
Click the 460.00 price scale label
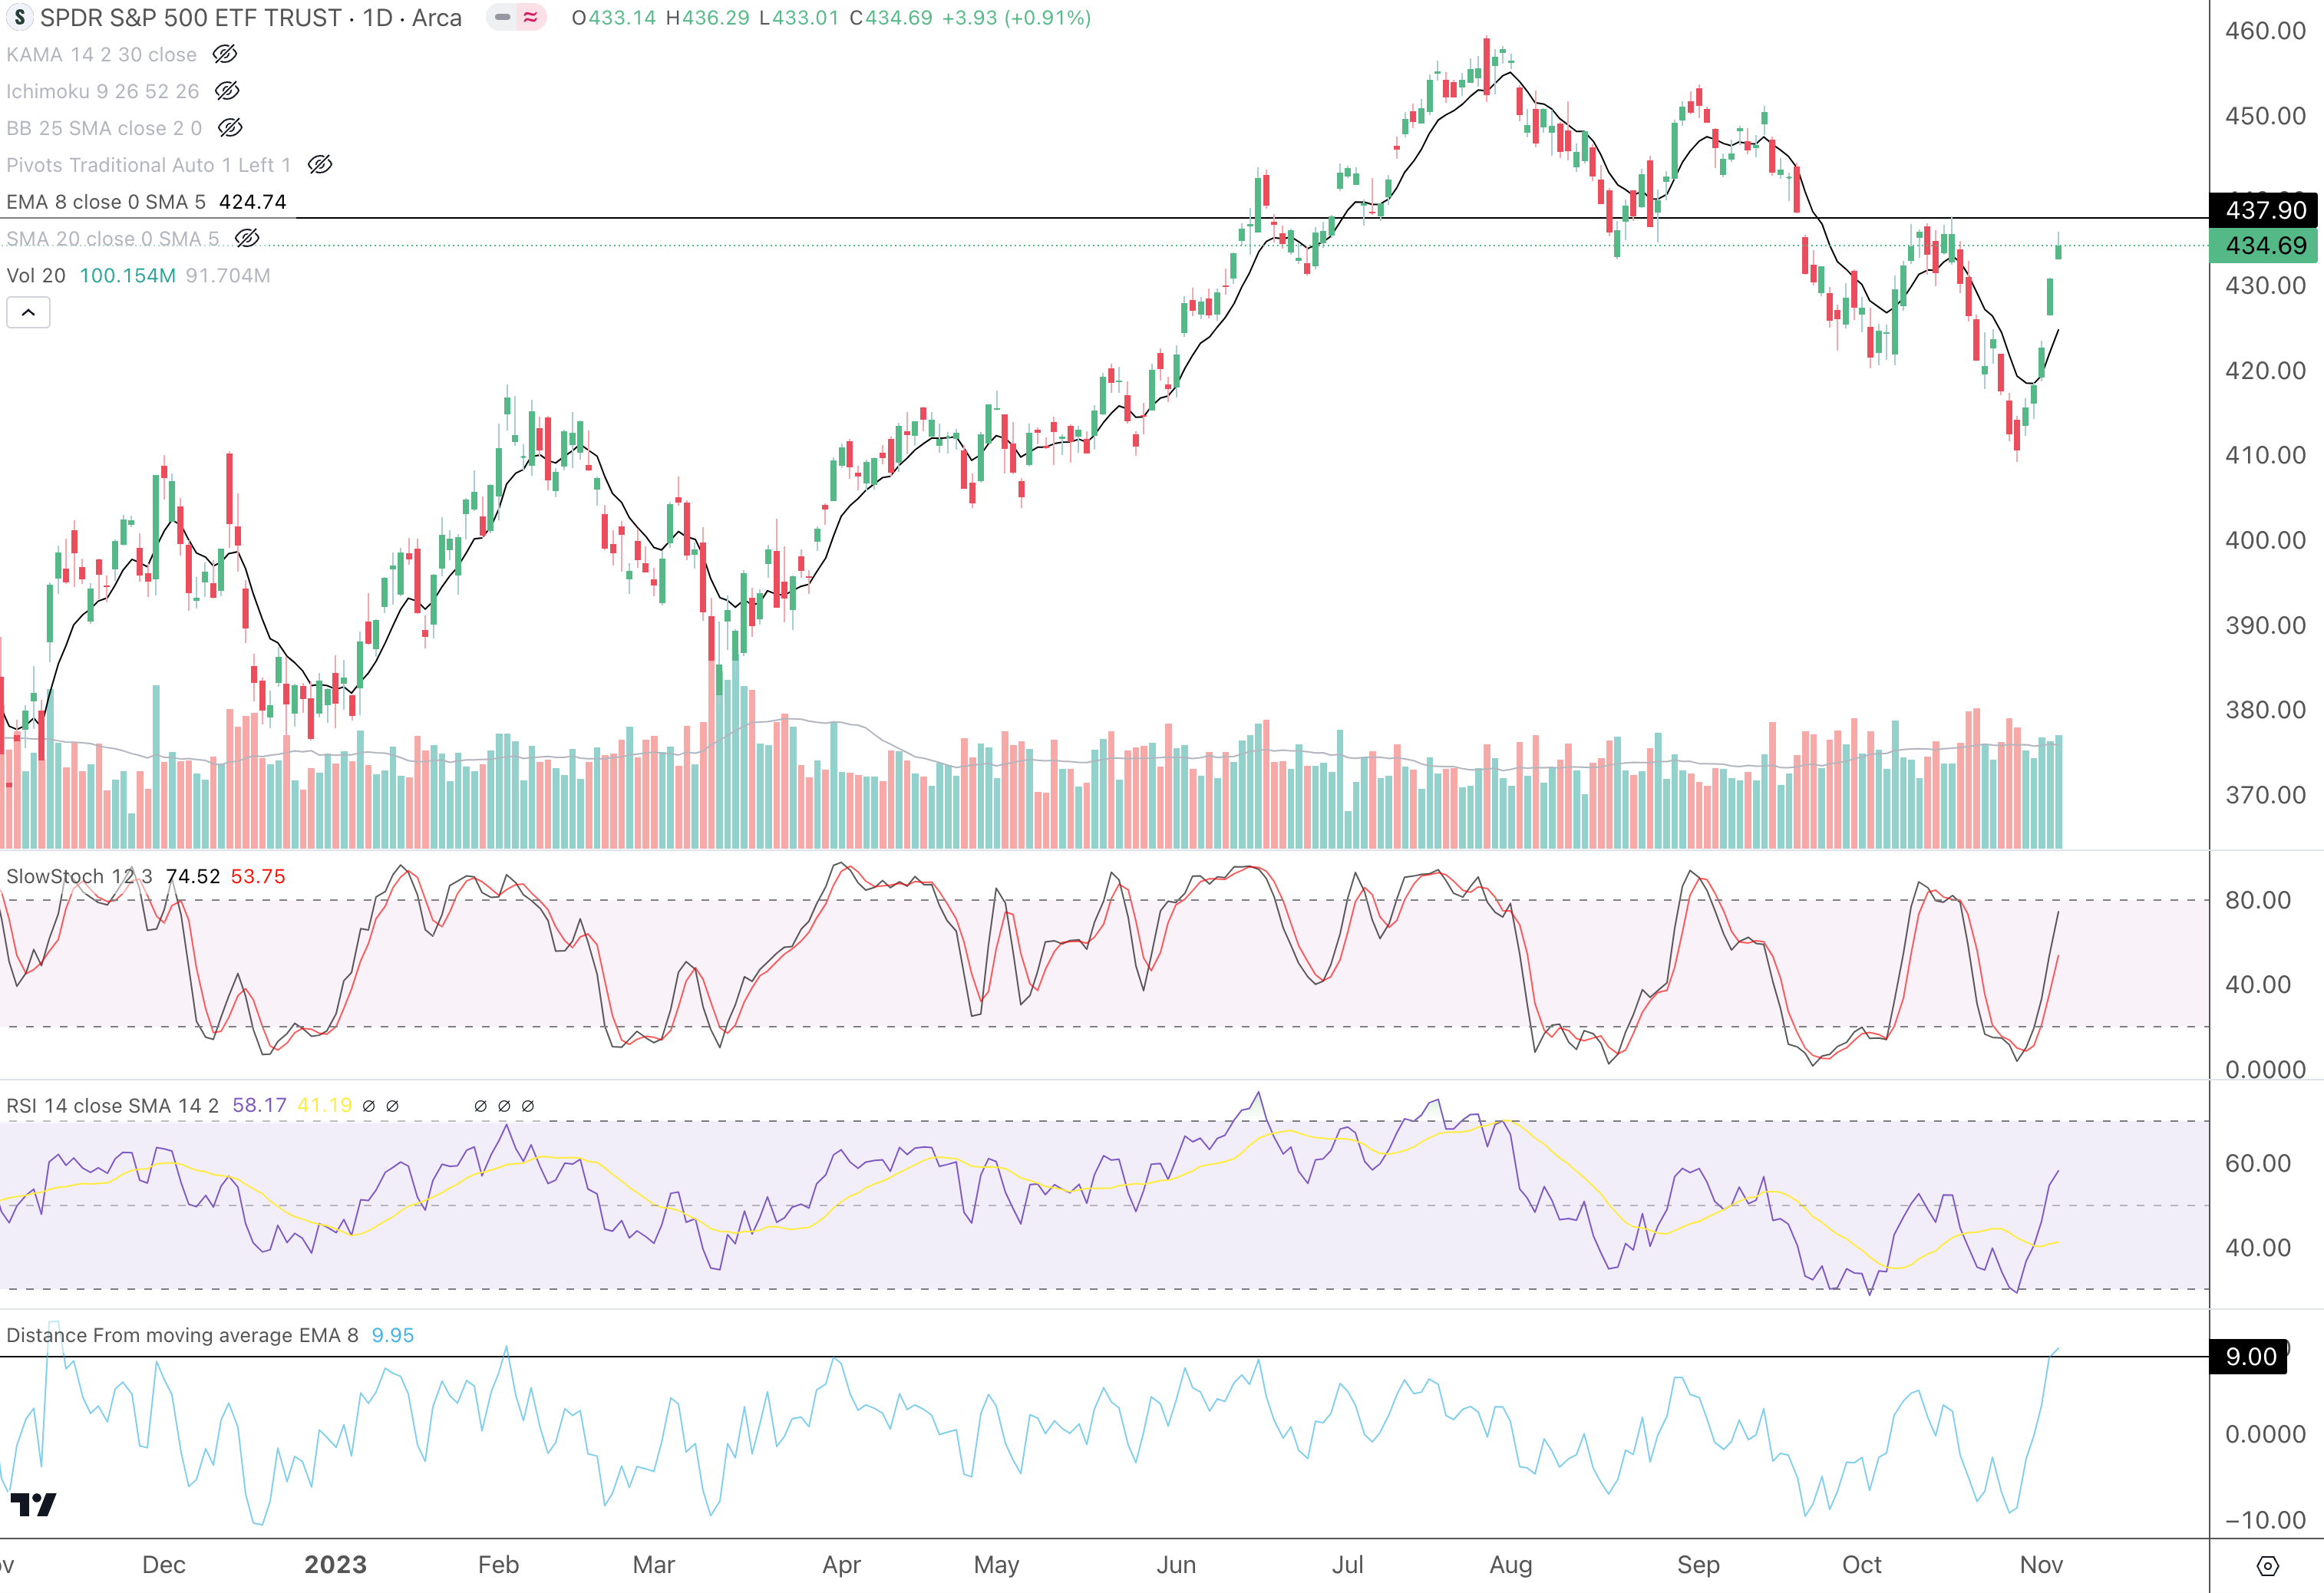(2265, 31)
